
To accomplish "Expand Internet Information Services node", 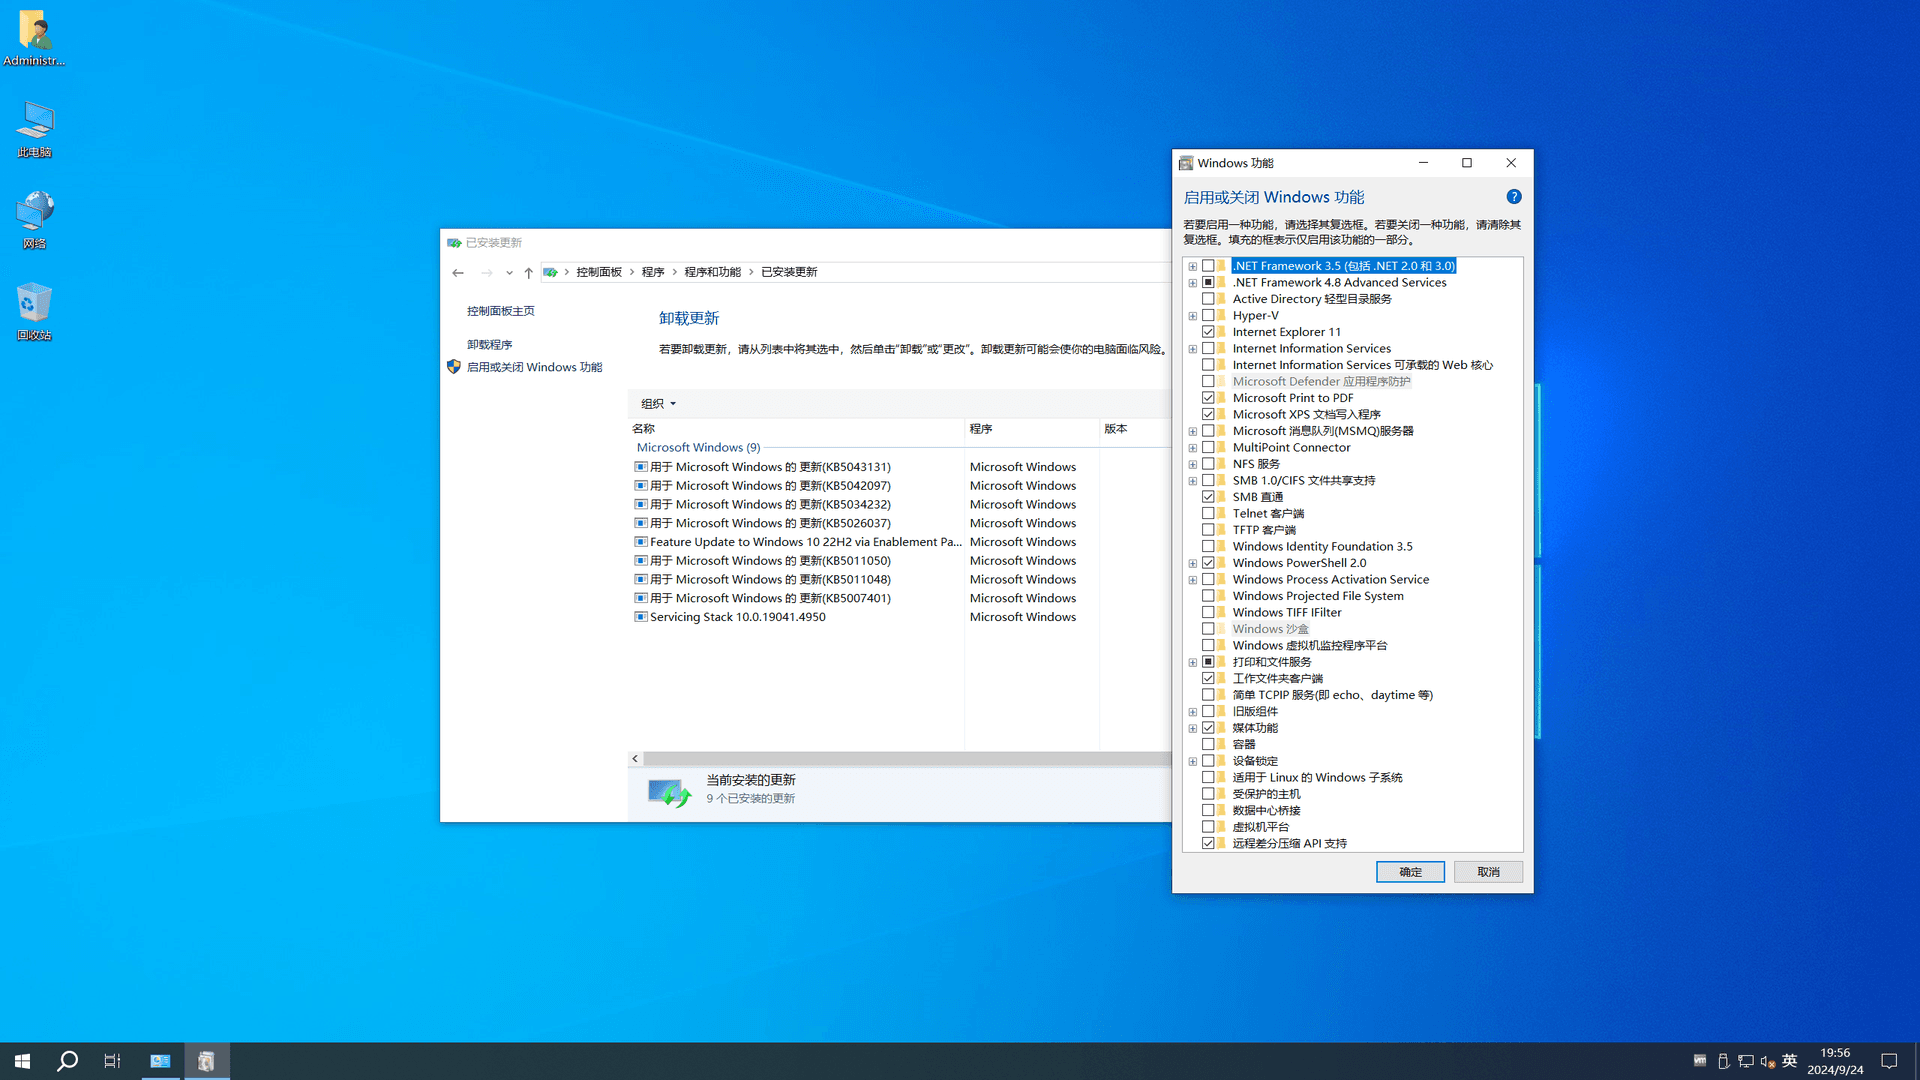I will coord(1192,349).
